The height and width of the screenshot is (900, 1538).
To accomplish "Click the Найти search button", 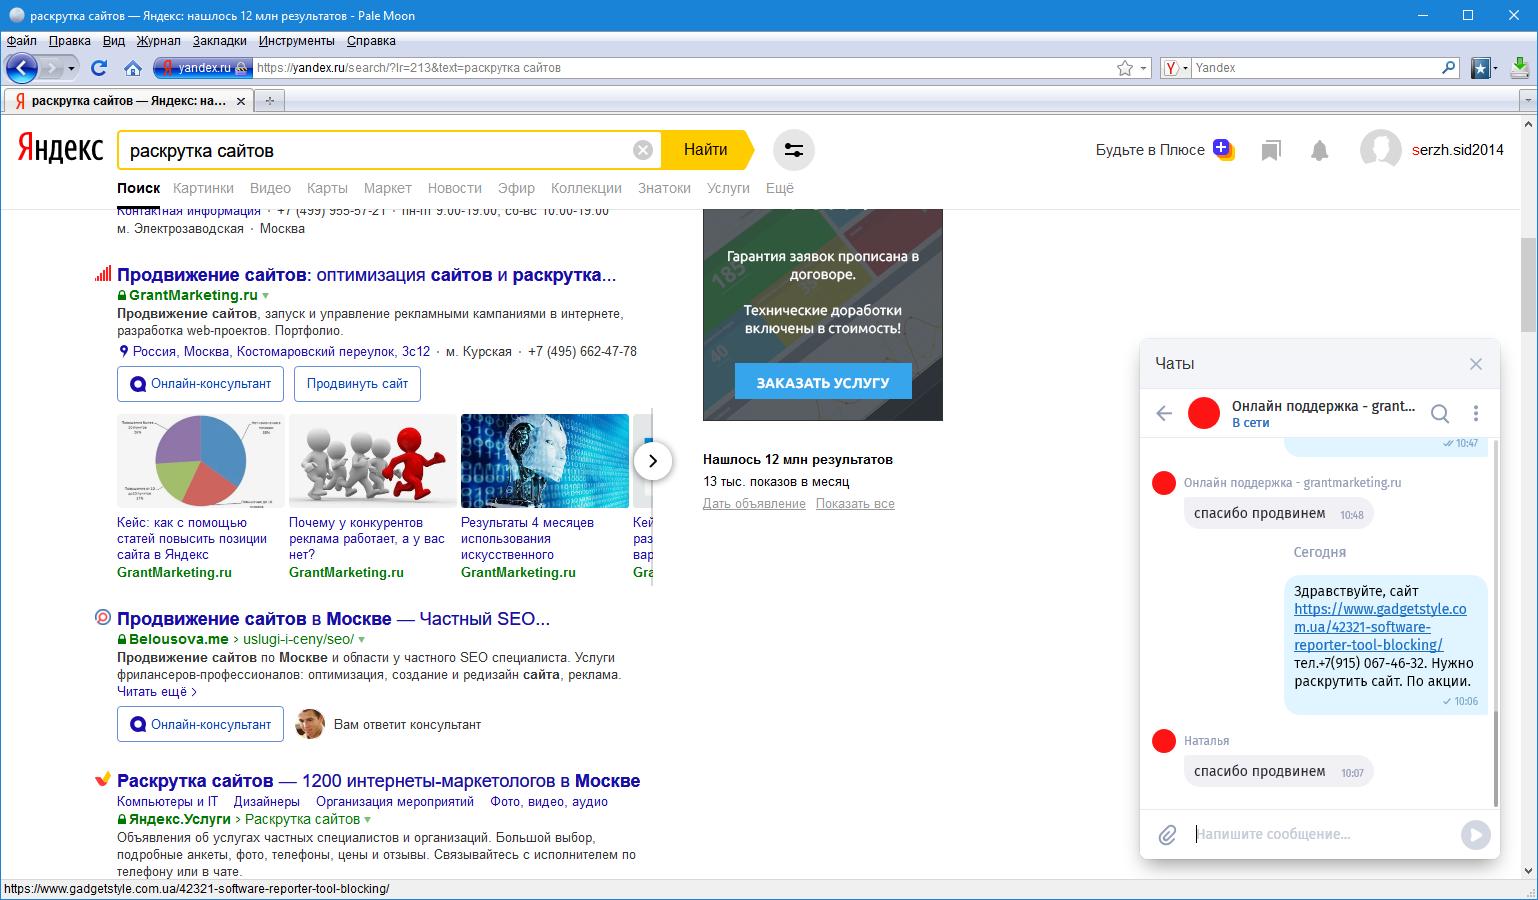I will tap(706, 150).
